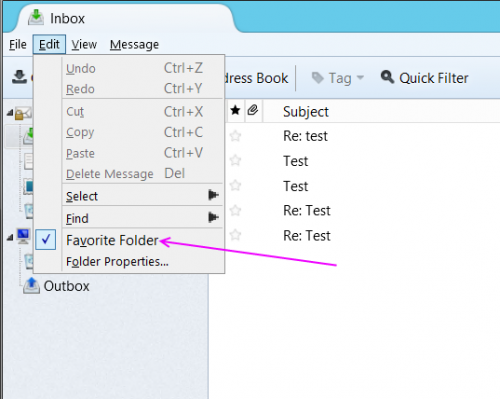
Task: Click the Quick Filter magnifier icon
Action: click(388, 77)
